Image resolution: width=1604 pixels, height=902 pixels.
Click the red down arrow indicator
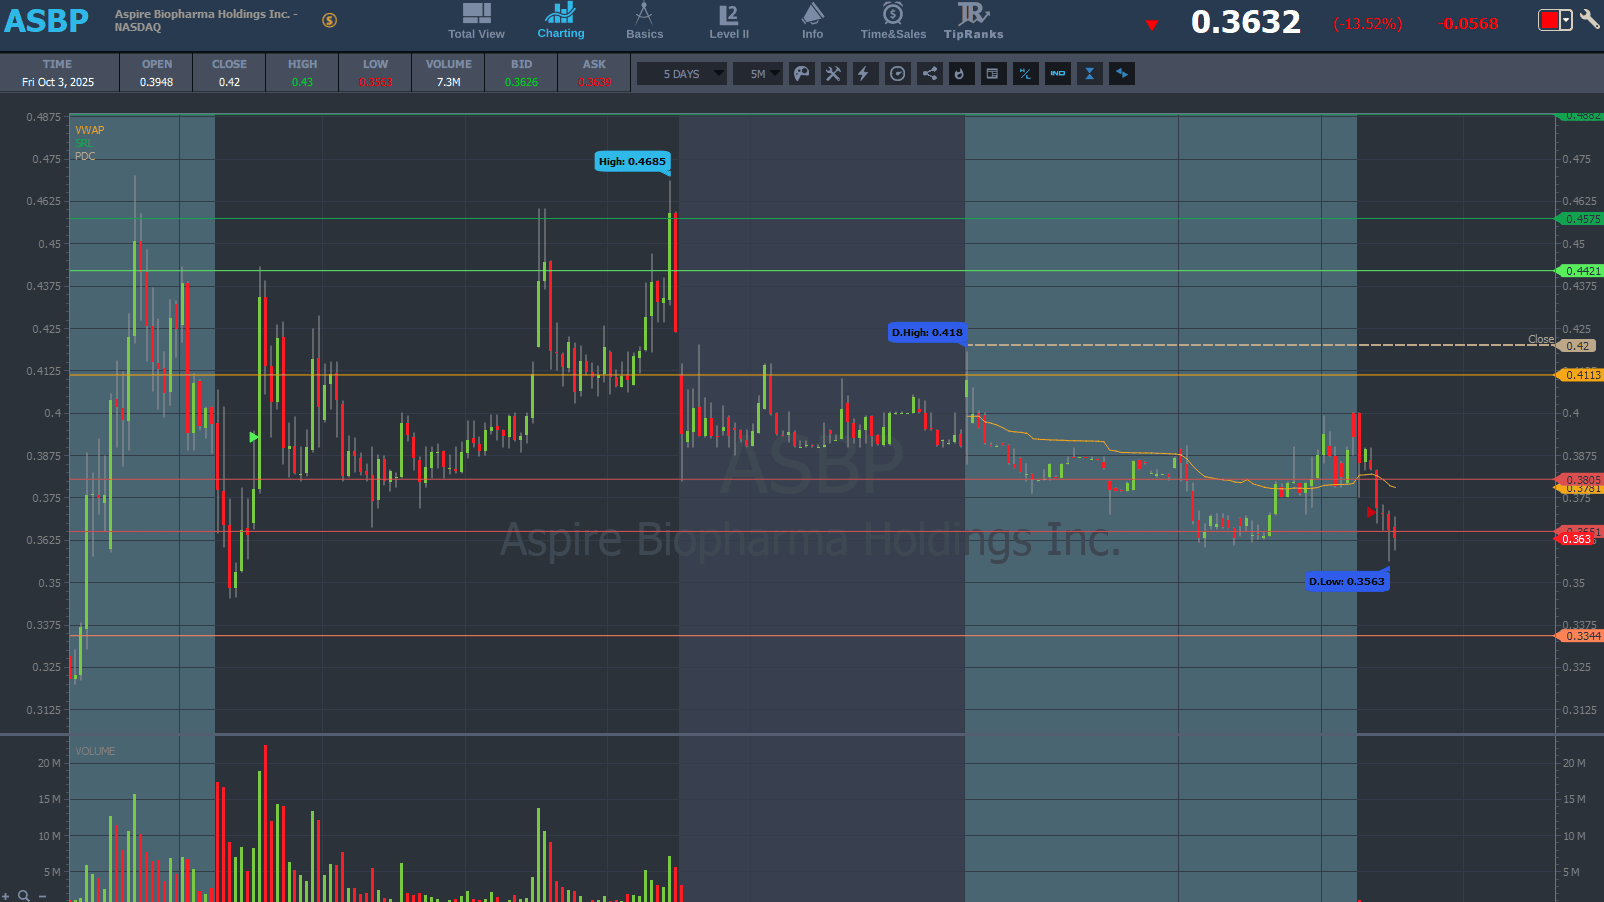(x=1152, y=25)
